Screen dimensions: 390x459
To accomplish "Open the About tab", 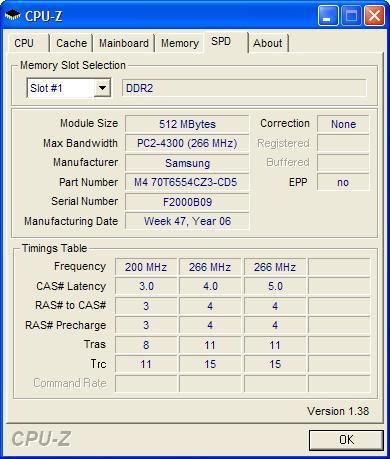I will 268,43.
